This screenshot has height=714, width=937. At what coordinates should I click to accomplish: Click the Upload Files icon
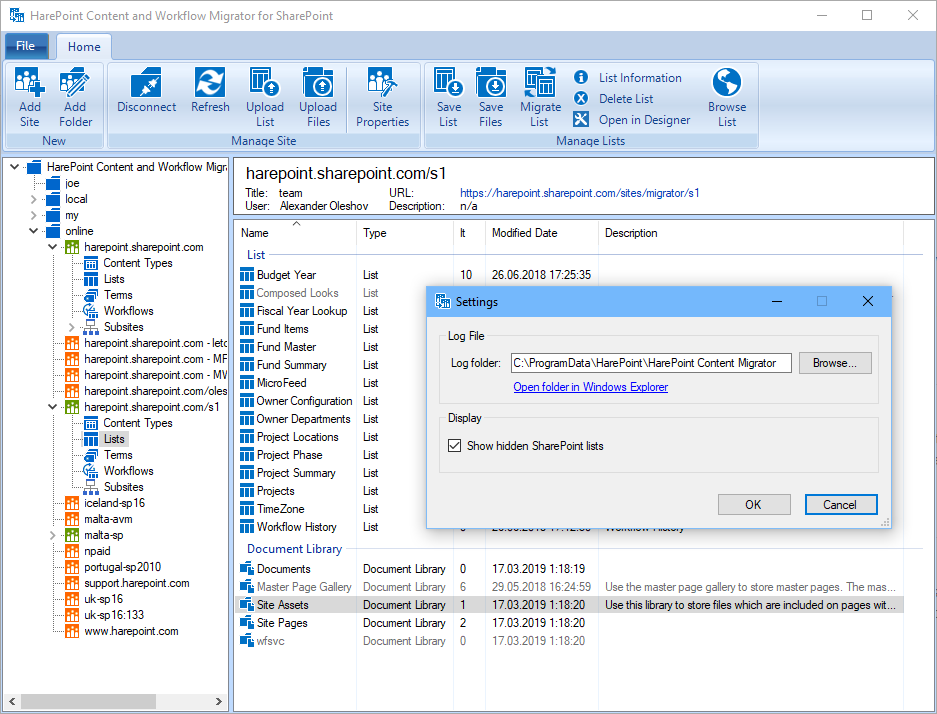318,82
